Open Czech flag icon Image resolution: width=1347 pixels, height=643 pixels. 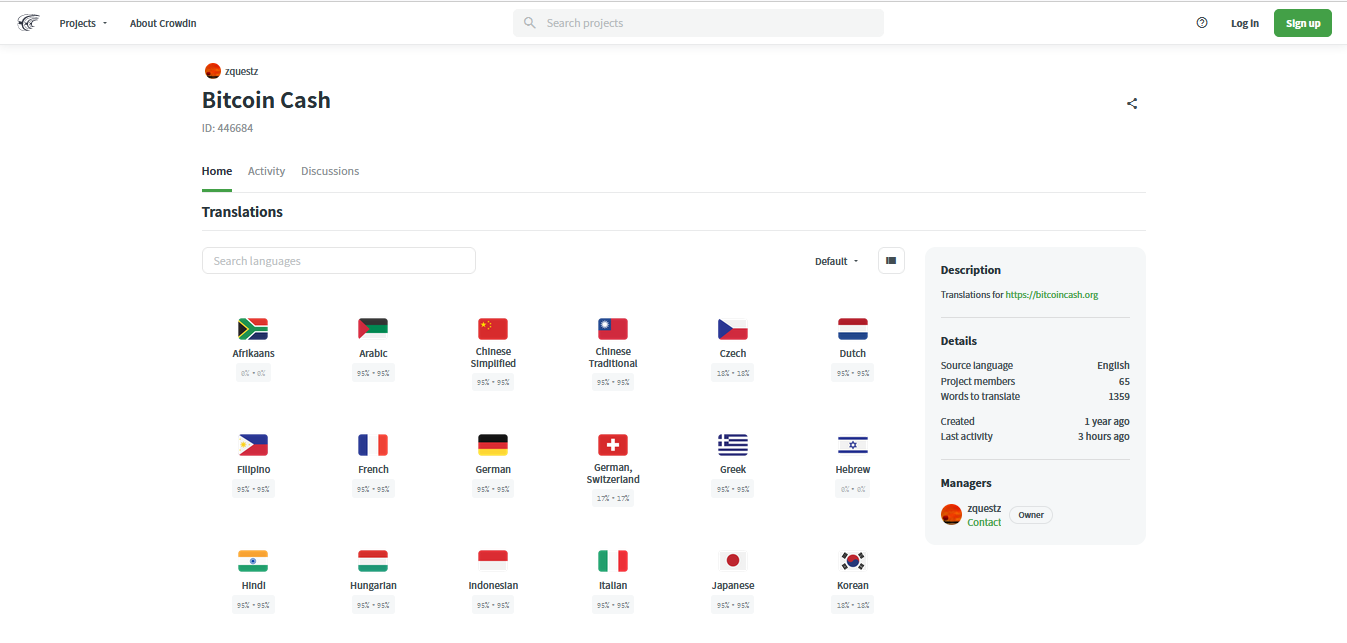pyautogui.click(x=733, y=329)
